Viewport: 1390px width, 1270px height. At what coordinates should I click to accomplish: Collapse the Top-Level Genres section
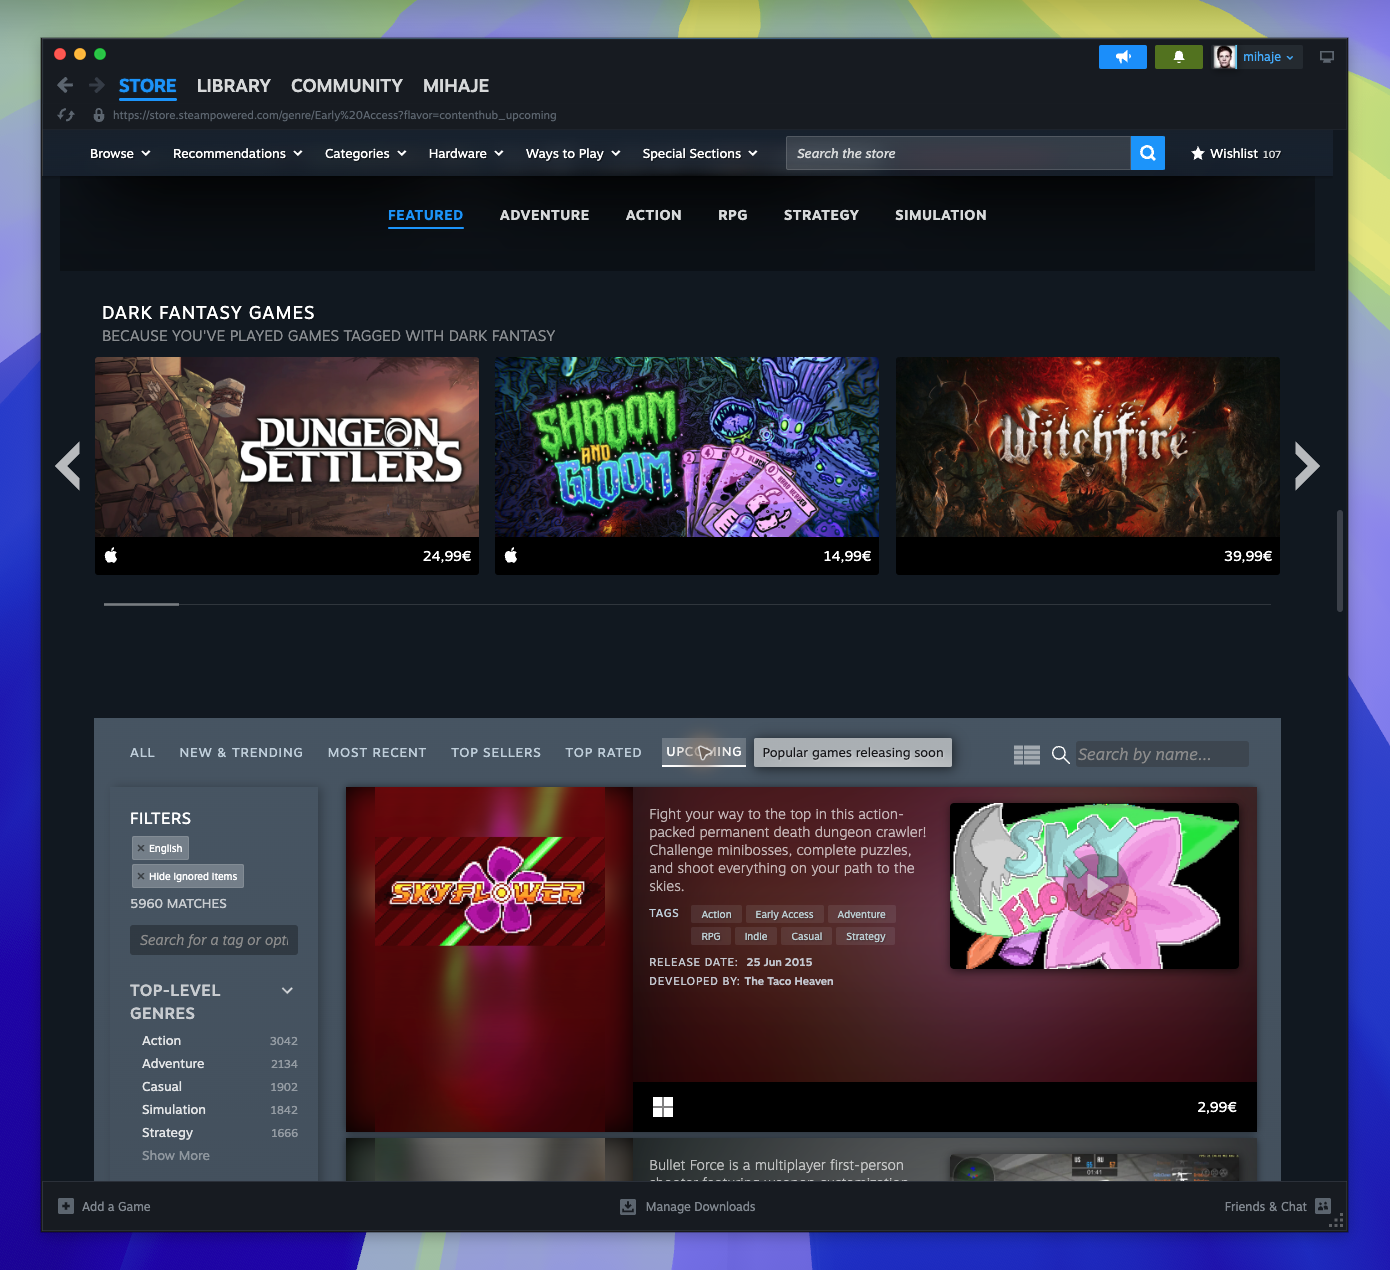pos(287,990)
